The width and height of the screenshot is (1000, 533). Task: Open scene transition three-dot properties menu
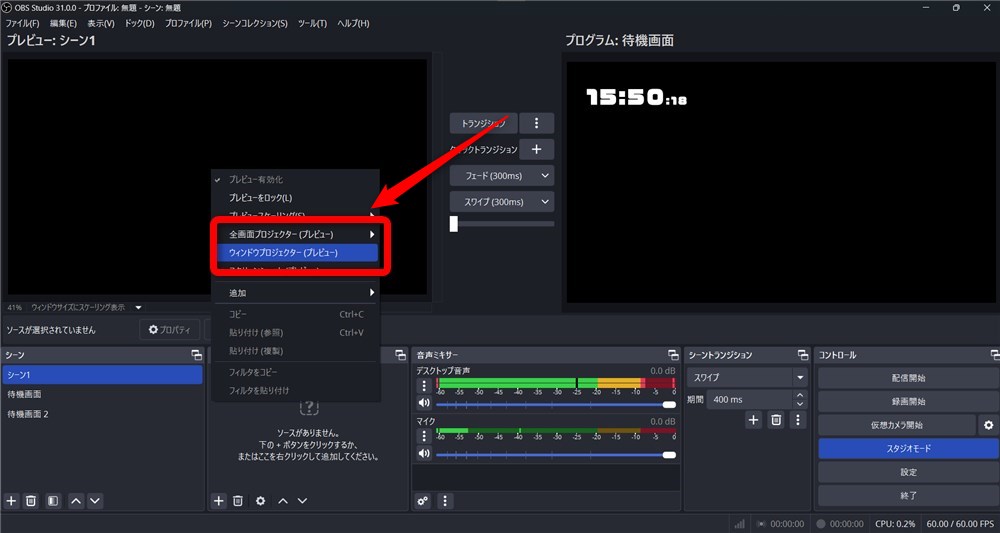[798, 420]
